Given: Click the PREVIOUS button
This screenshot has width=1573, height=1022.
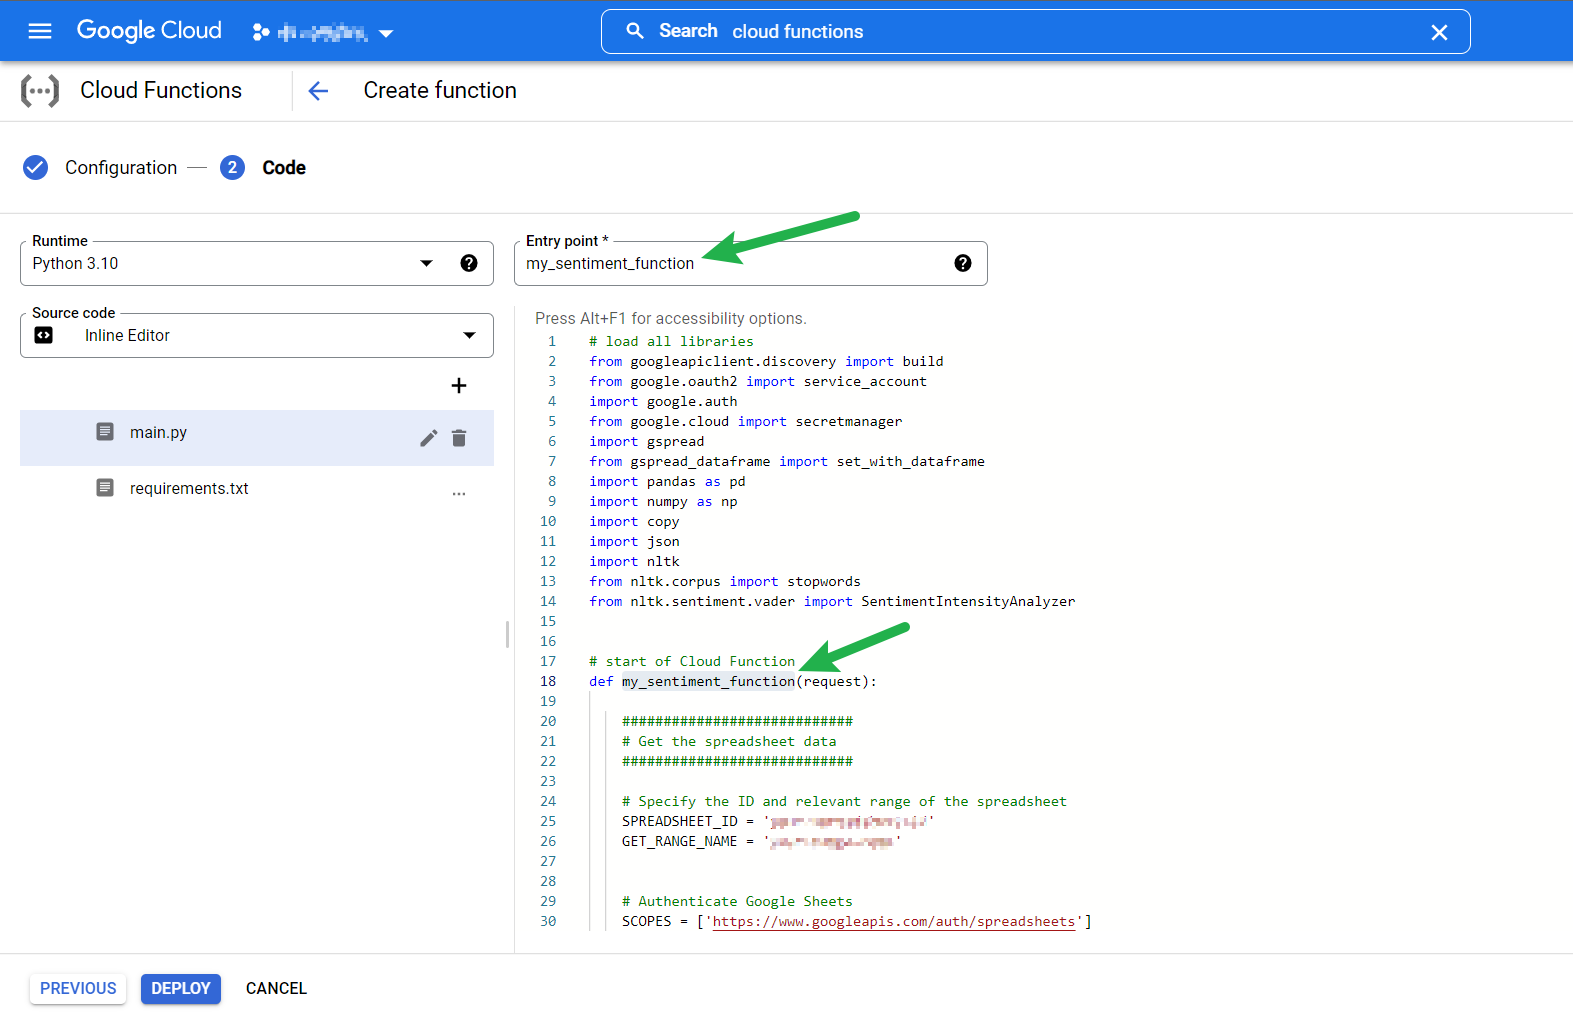Looking at the screenshot, I should (x=78, y=988).
